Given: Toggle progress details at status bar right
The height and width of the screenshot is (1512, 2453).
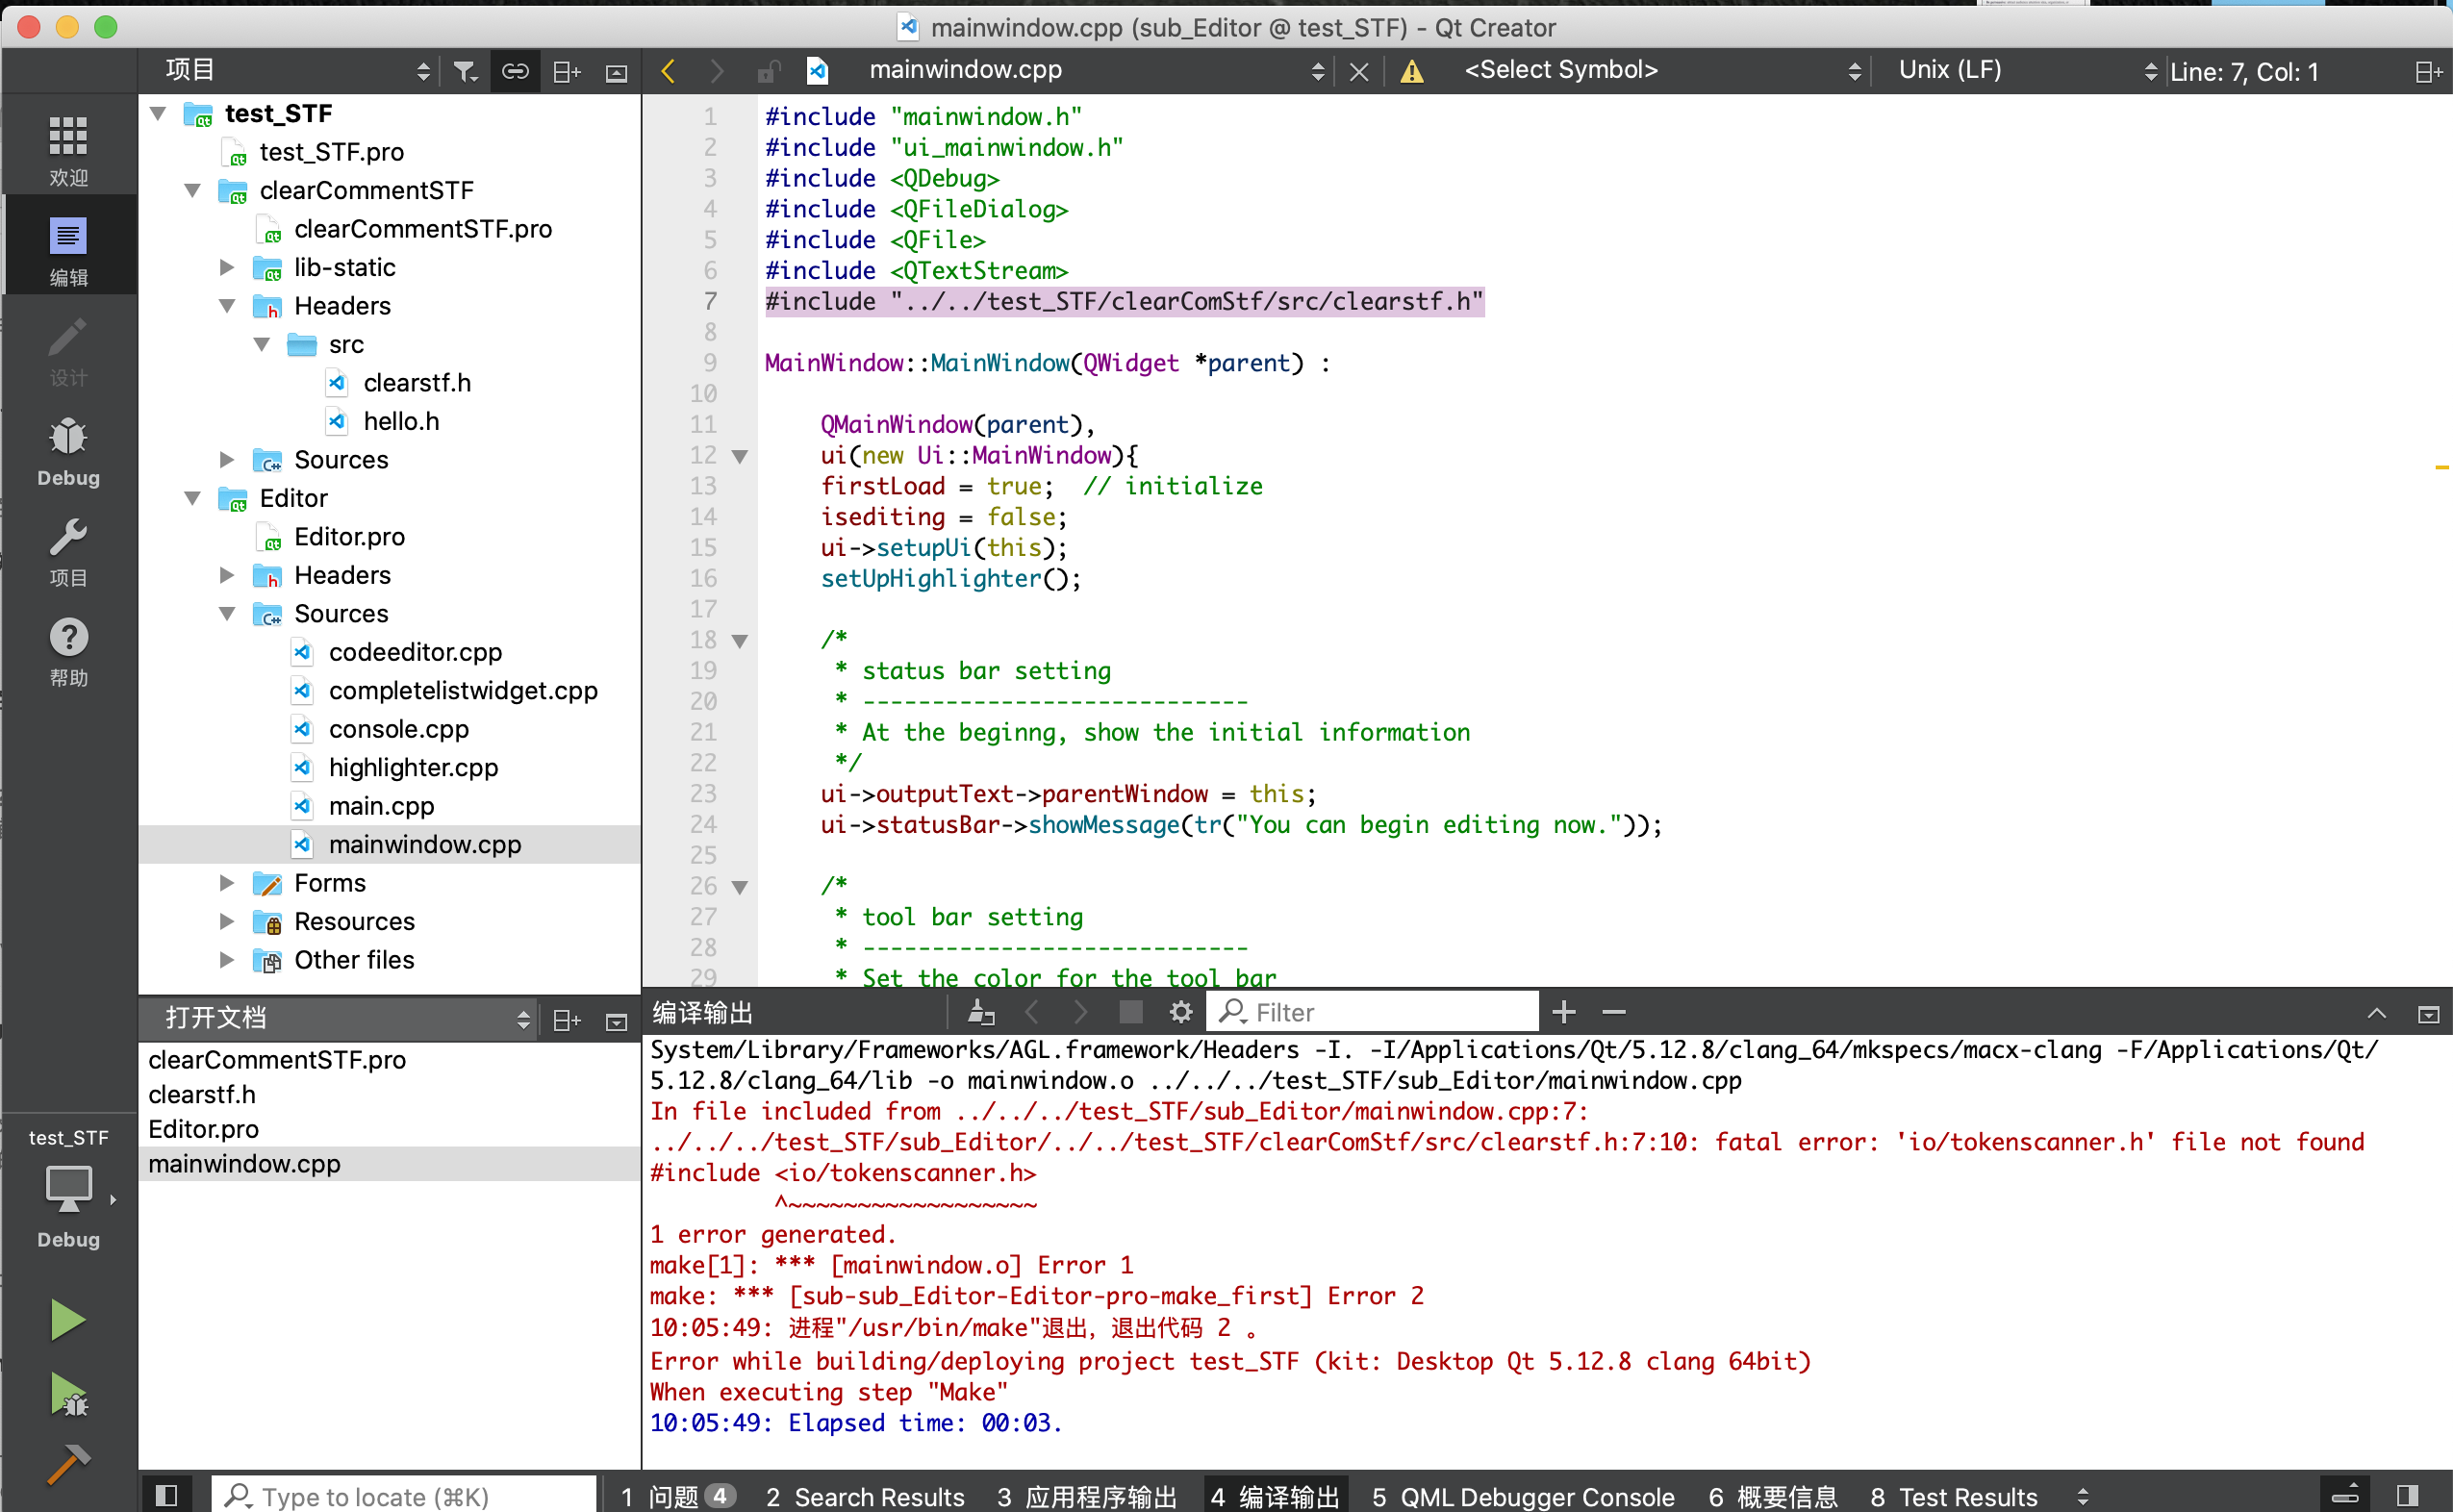Looking at the screenshot, I should click(2345, 1494).
